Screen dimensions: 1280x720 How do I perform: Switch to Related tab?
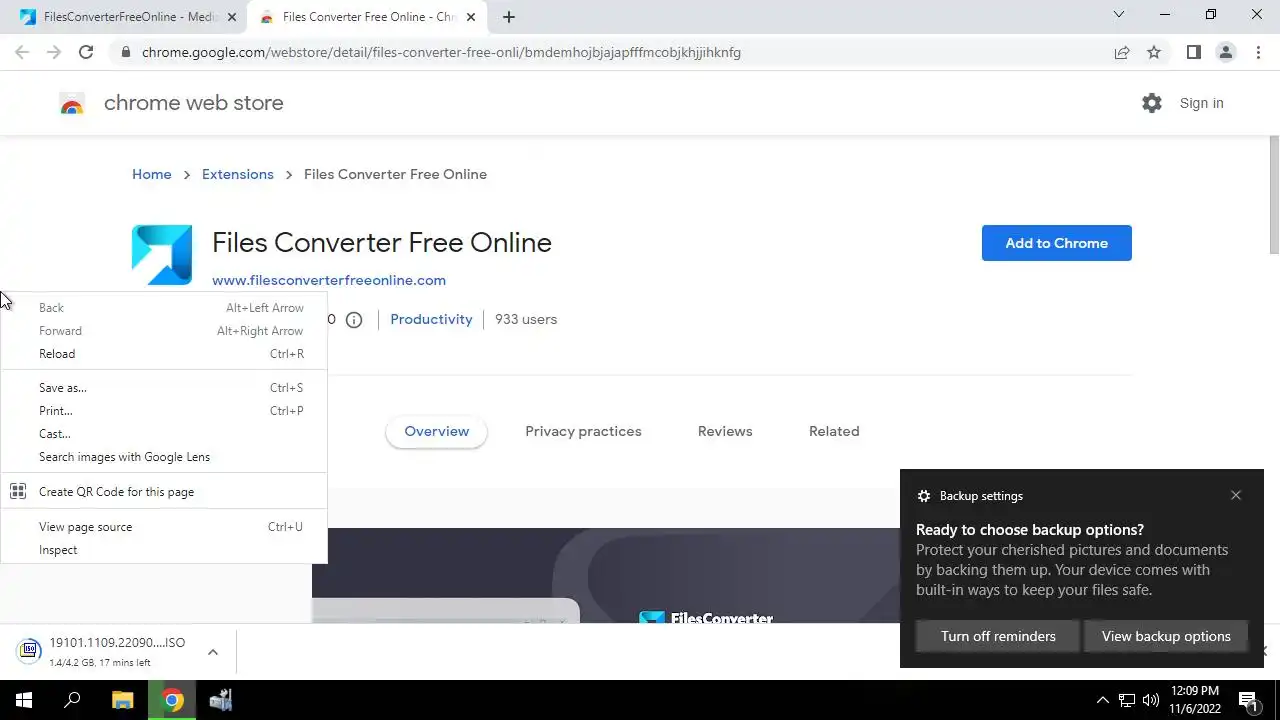[x=834, y=431]
